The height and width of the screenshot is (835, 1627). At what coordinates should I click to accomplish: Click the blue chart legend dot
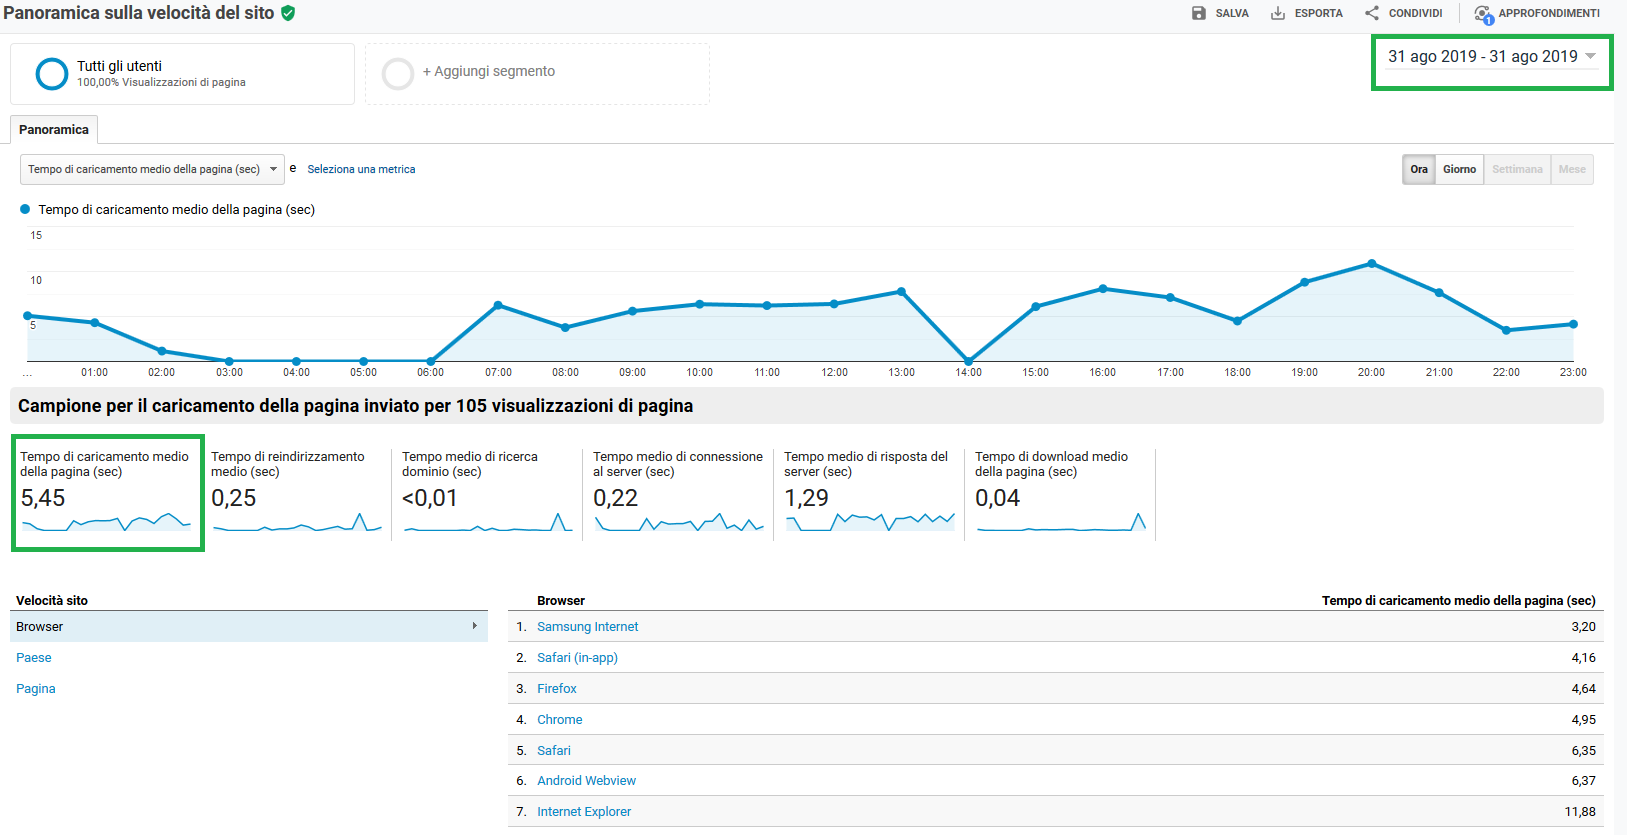pos(25,209)
